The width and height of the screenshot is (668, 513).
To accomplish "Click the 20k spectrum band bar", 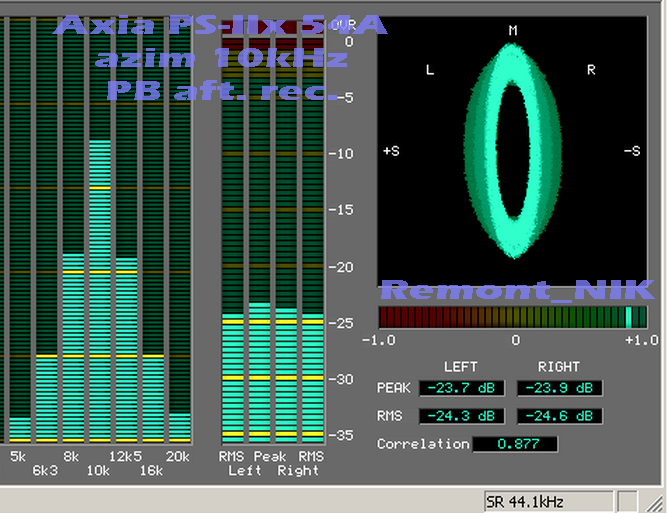I will pos(179,427).
